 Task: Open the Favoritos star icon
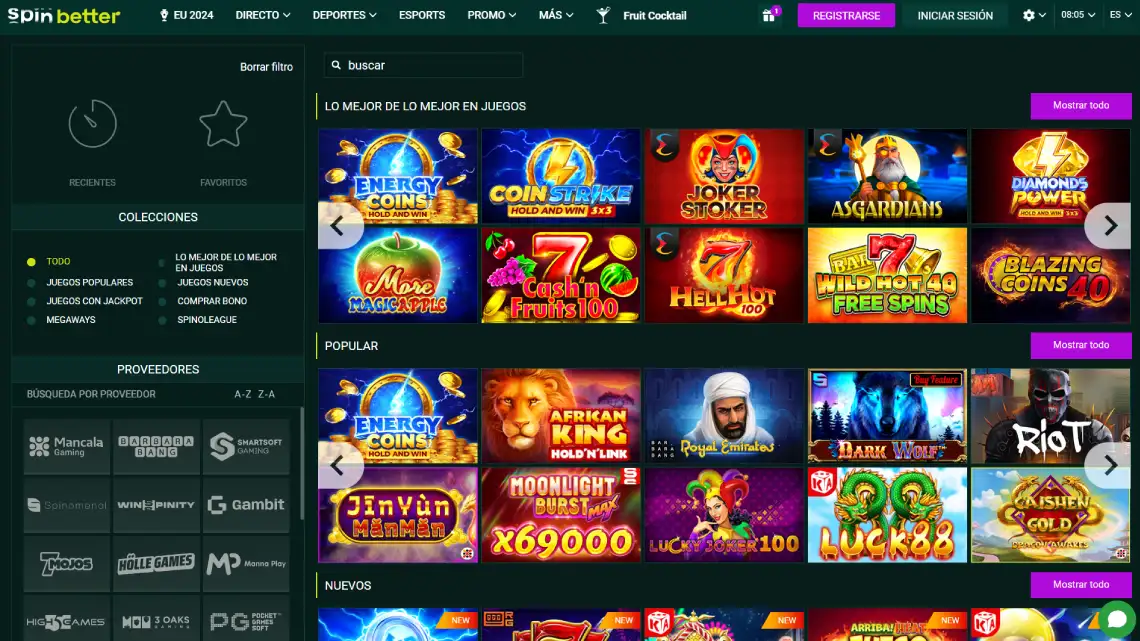222,125
